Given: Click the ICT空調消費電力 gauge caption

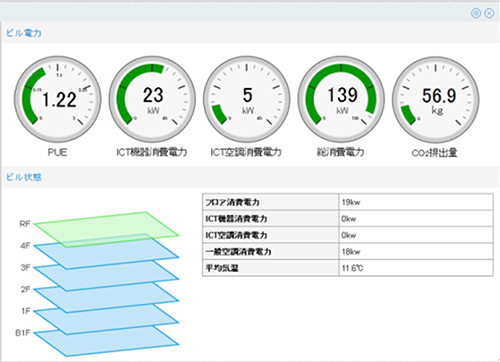Looking at the screenshot, I should pyautogui.click(x=246, y=152).
